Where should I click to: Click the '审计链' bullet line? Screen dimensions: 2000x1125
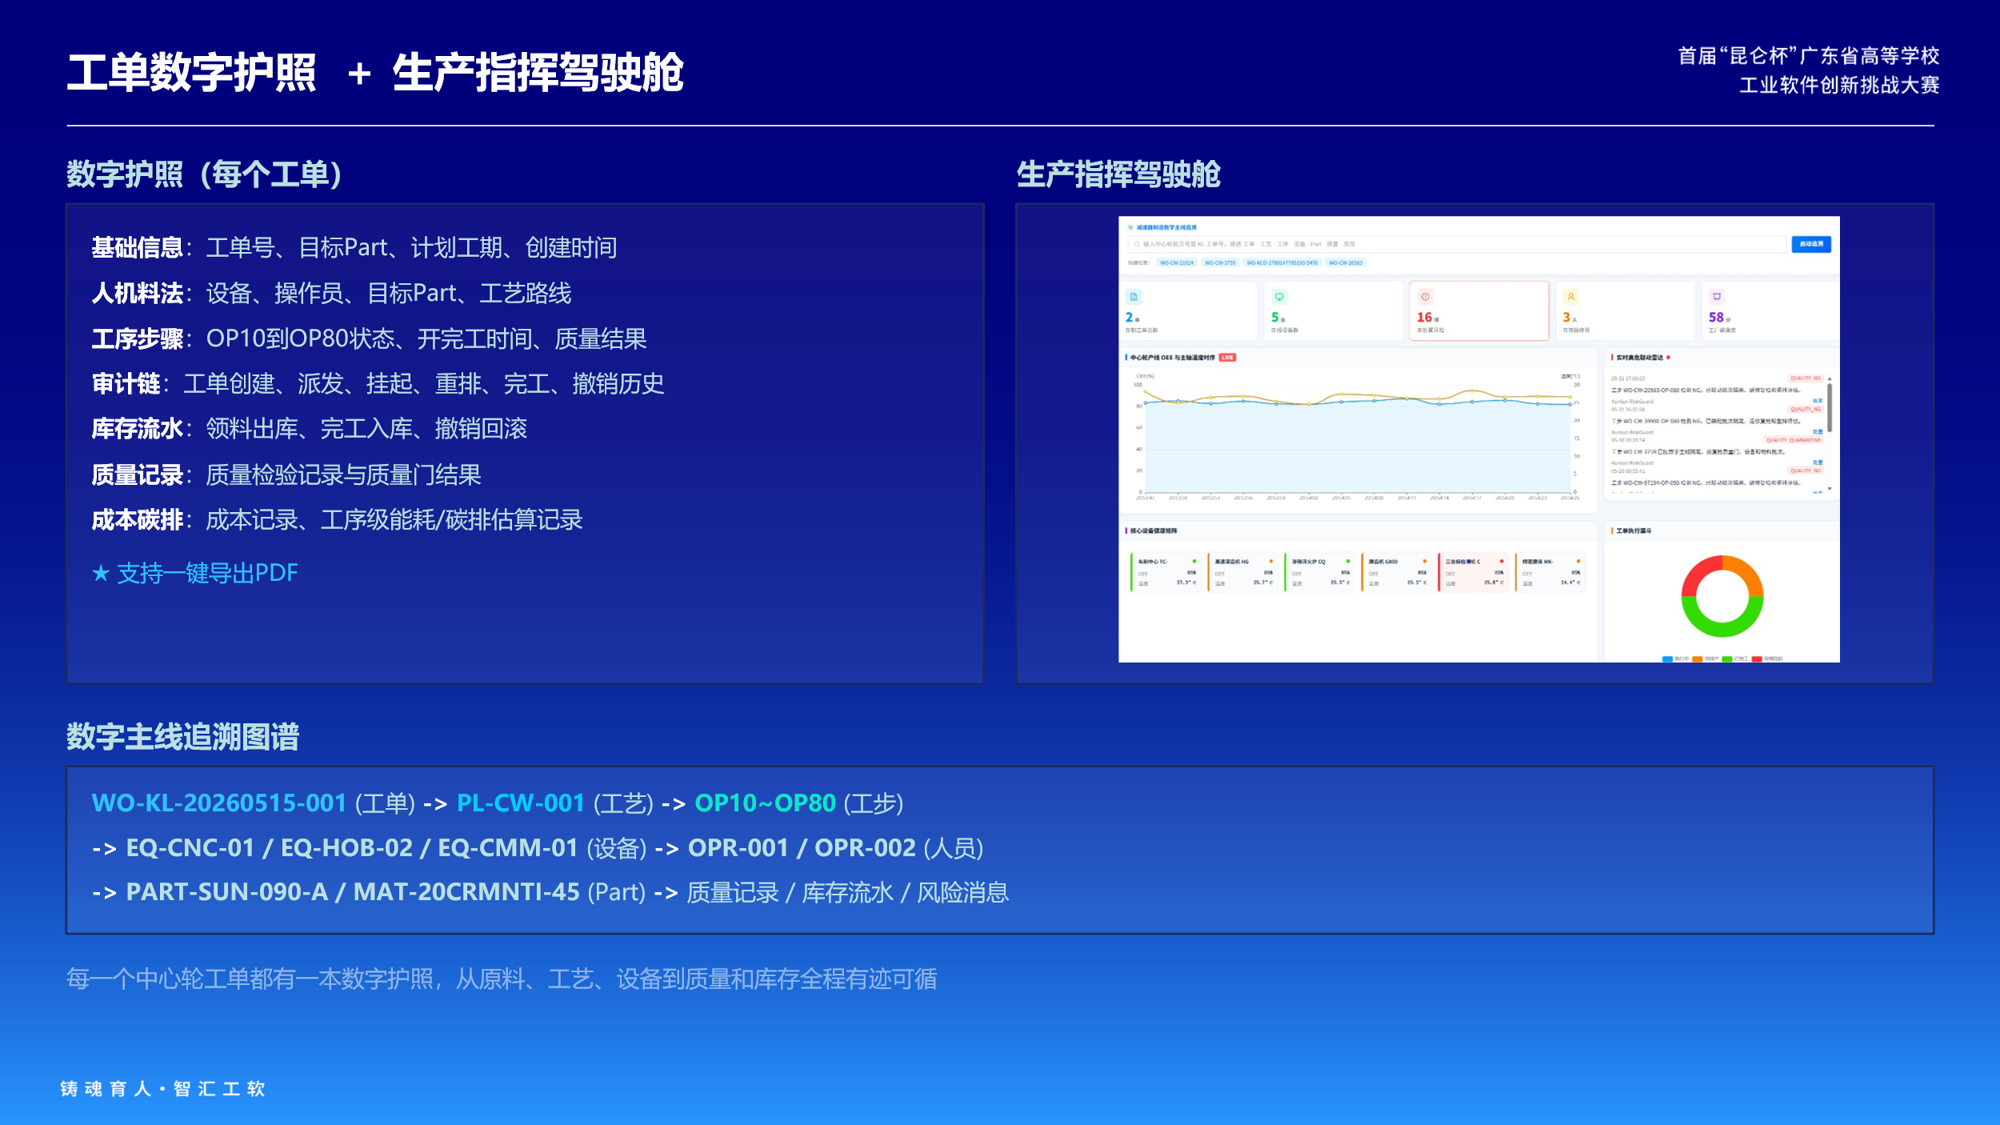pyautogui.click(x=378, y=384)
